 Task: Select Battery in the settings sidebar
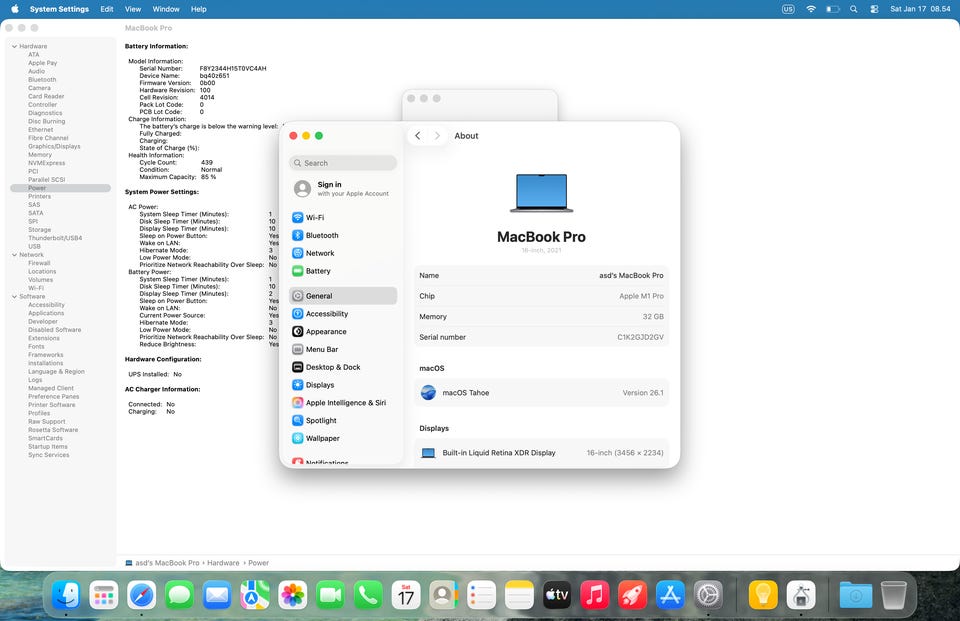[317, 271]
